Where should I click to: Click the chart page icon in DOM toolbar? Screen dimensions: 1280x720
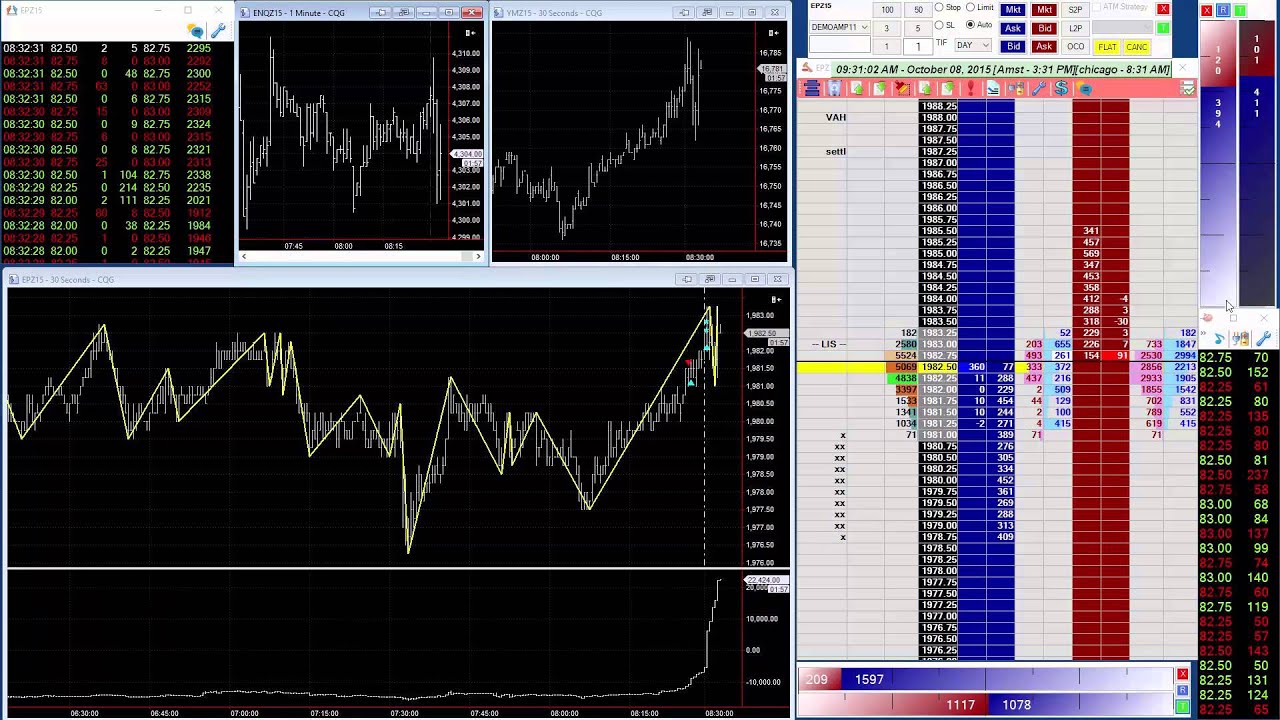[993, 88]
